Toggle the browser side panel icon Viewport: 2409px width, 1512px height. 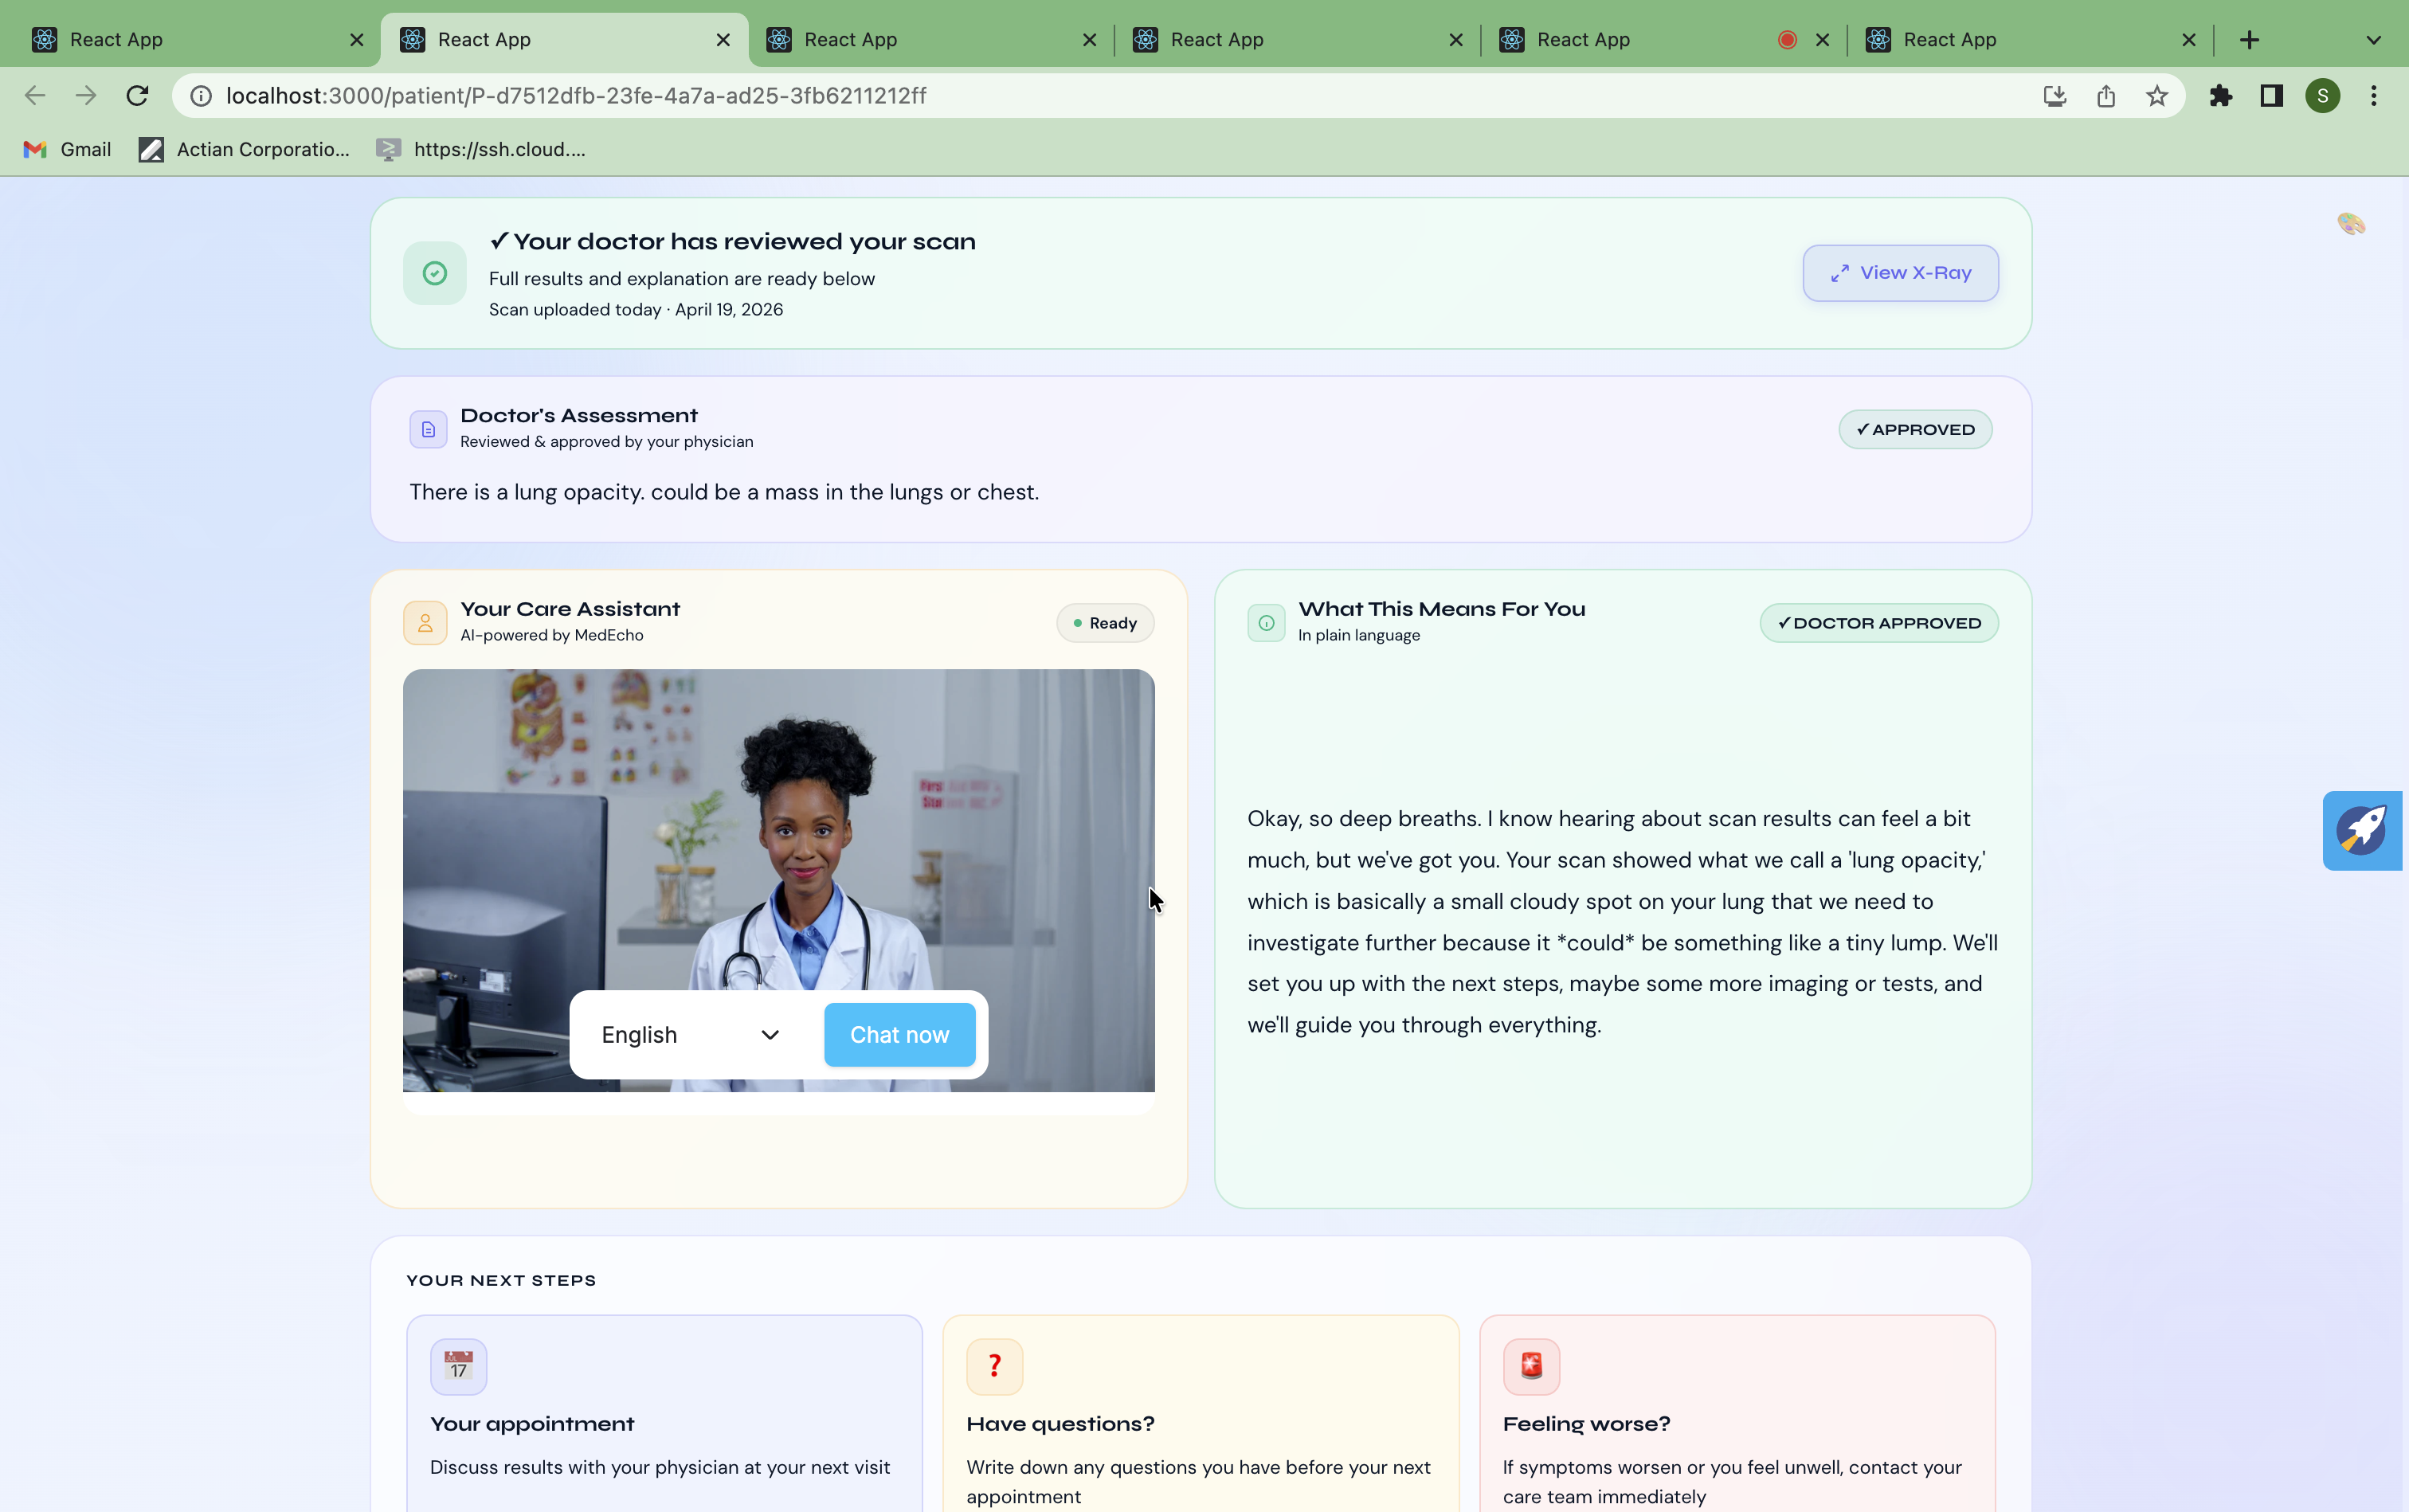point(2271,96)
